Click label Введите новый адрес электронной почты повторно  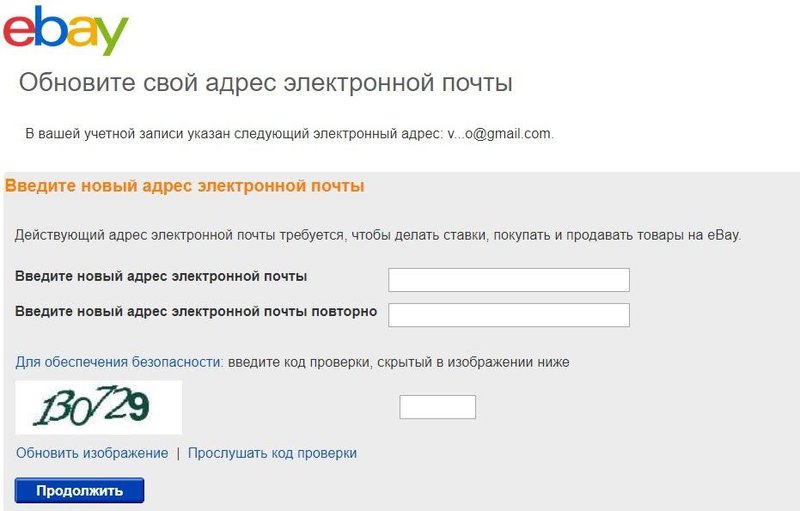(x=196, y=312)
